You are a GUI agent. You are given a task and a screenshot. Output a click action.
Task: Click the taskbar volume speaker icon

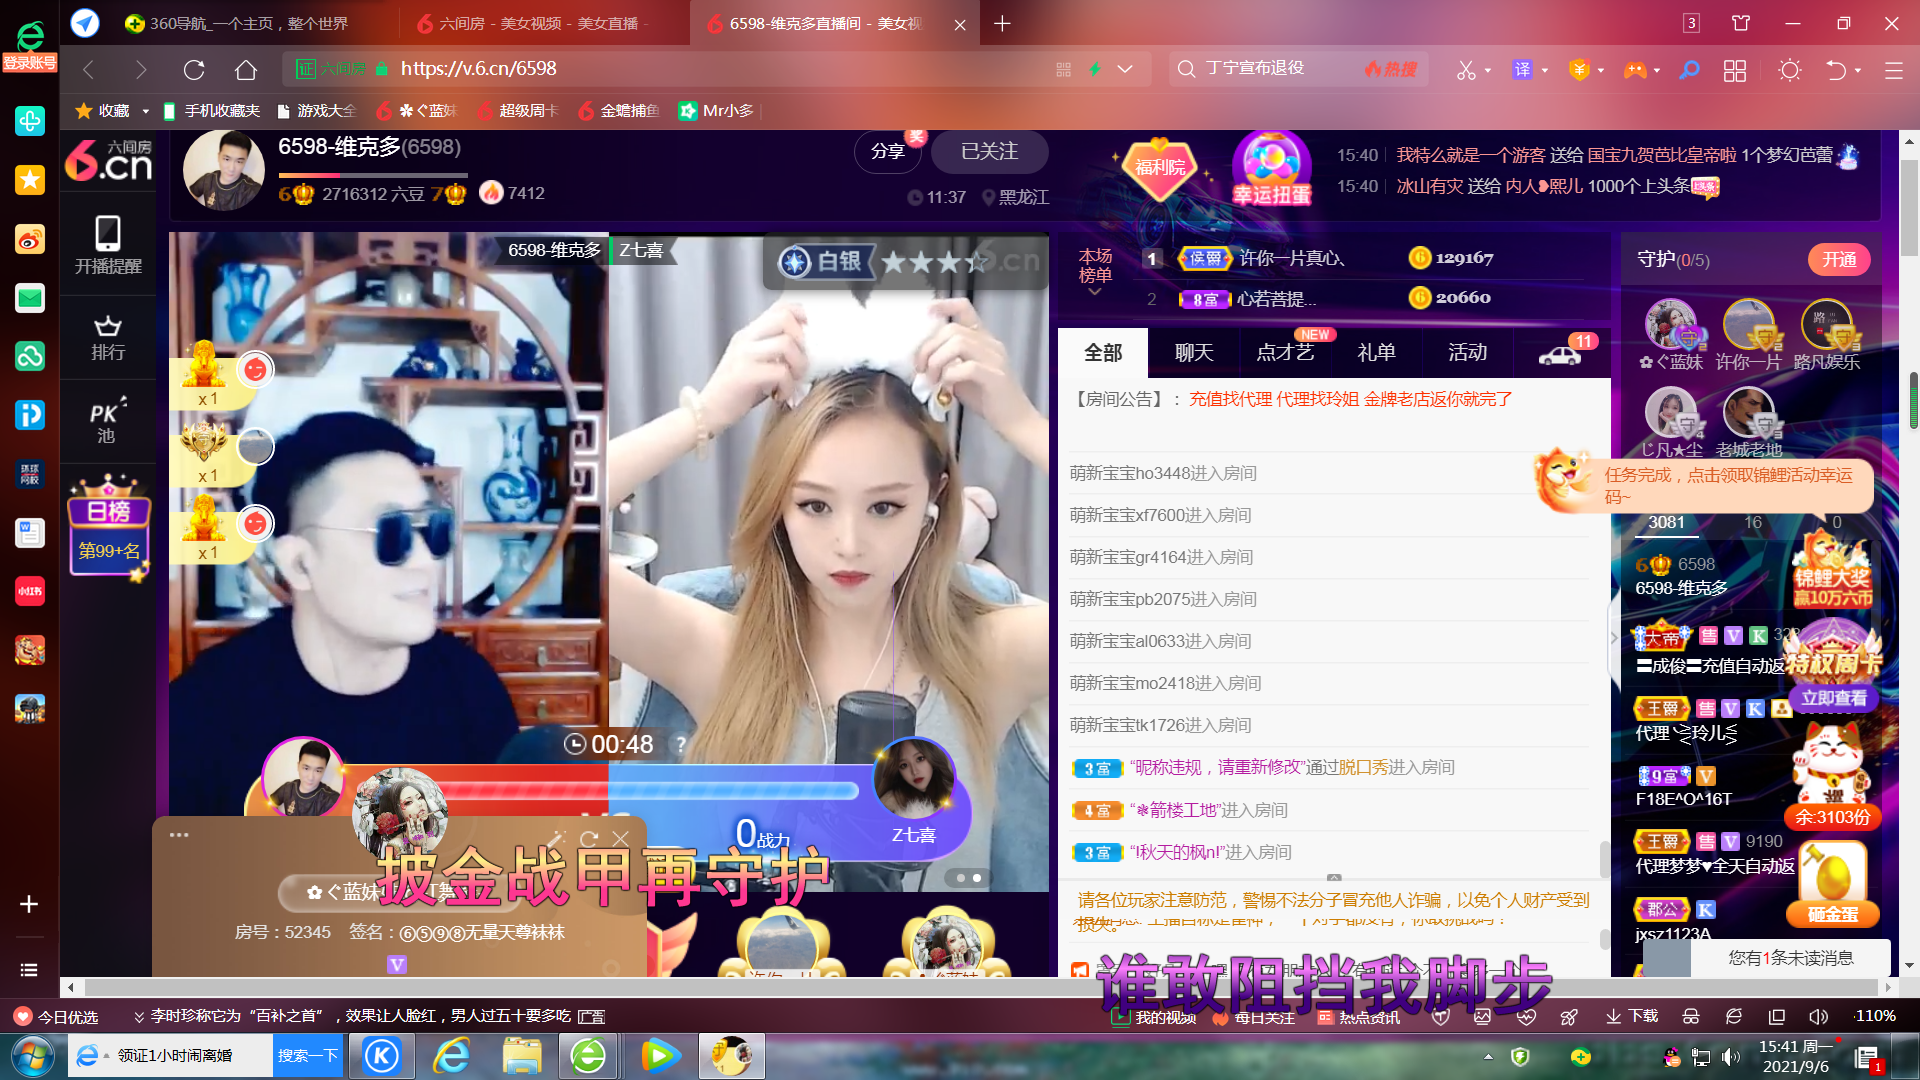tap(1730, 1056)
